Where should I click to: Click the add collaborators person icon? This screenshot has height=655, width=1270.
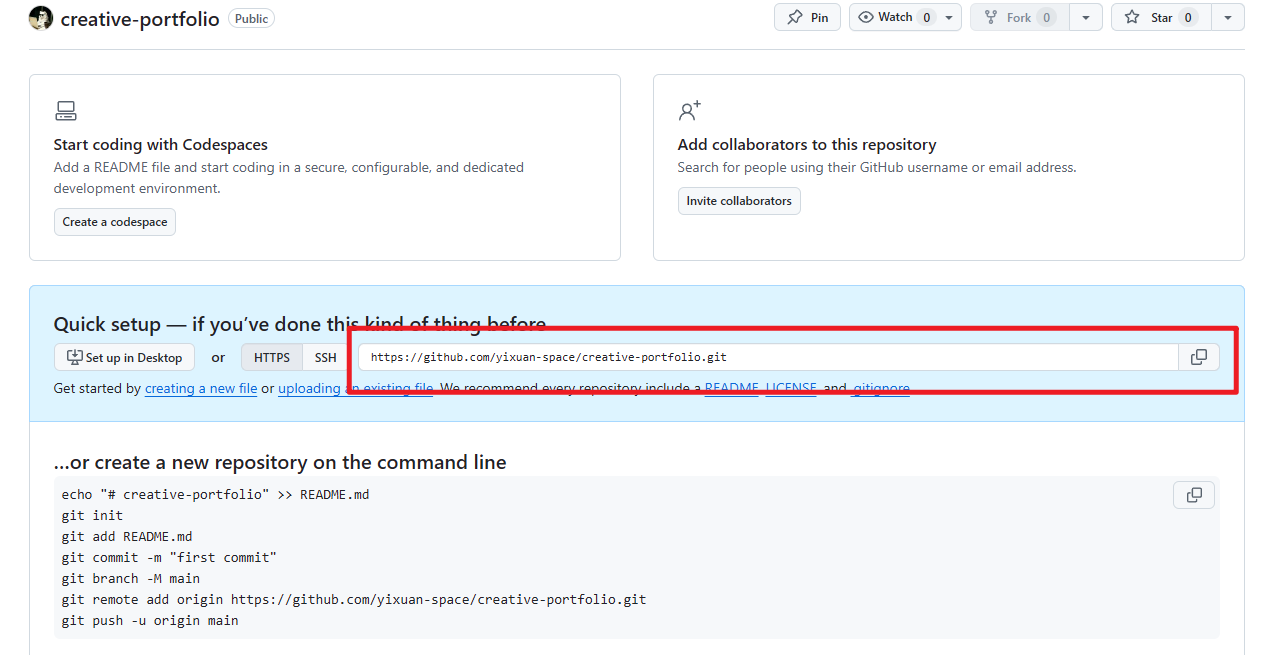coord(689,110)
